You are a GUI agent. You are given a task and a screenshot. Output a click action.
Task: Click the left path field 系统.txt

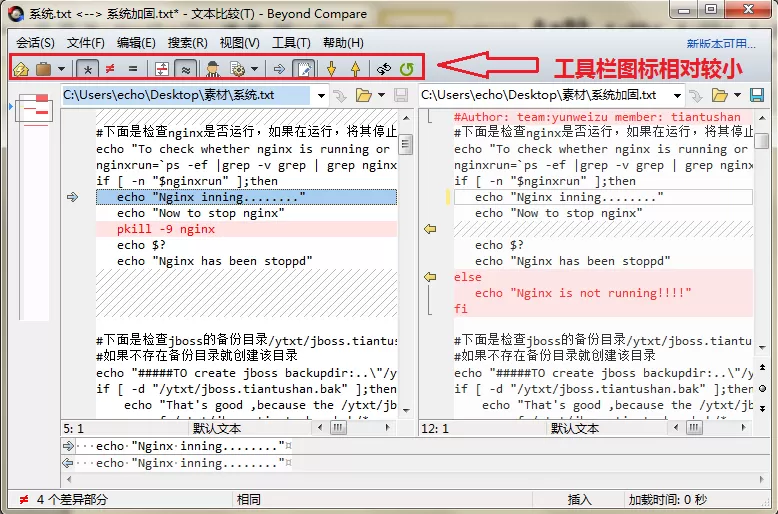(x=186, y=95)
